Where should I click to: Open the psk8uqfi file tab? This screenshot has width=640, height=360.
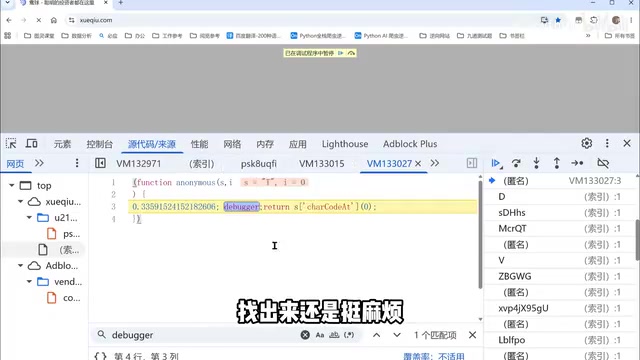pyautogui.click(x=259, y=164)
